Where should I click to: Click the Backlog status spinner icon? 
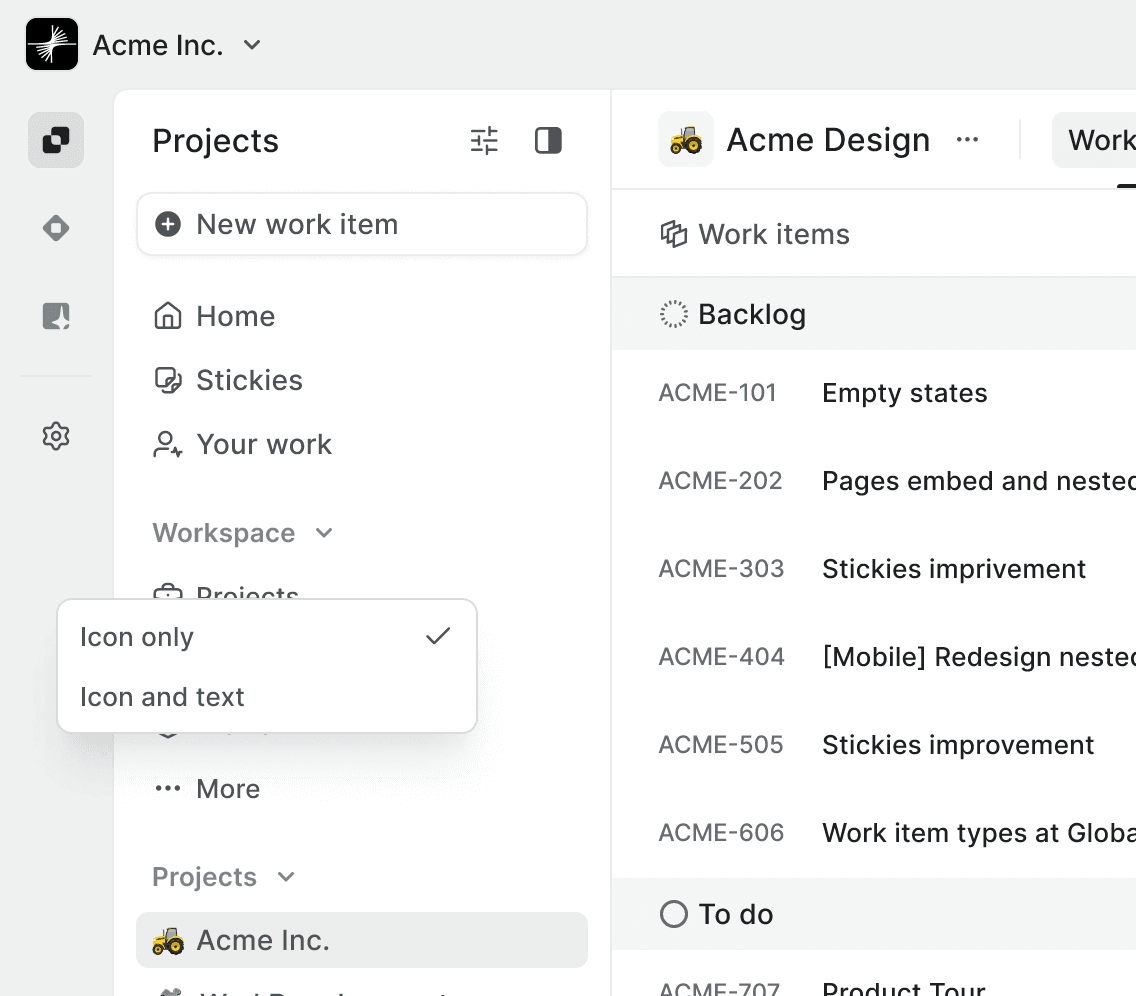(674, 313)
